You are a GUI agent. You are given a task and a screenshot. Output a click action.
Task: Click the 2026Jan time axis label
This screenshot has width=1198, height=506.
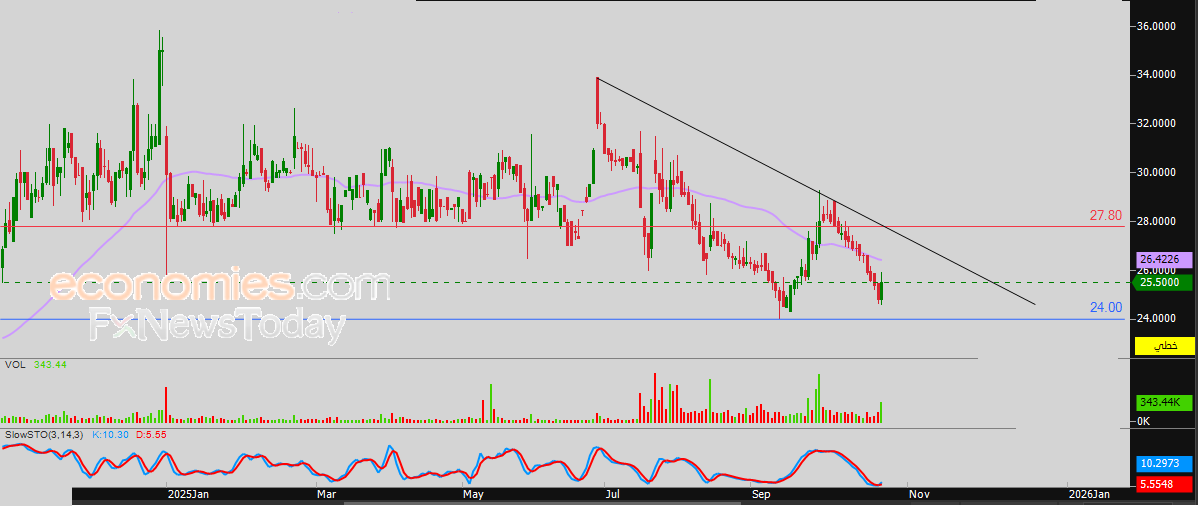click(x=1088, y=495)
